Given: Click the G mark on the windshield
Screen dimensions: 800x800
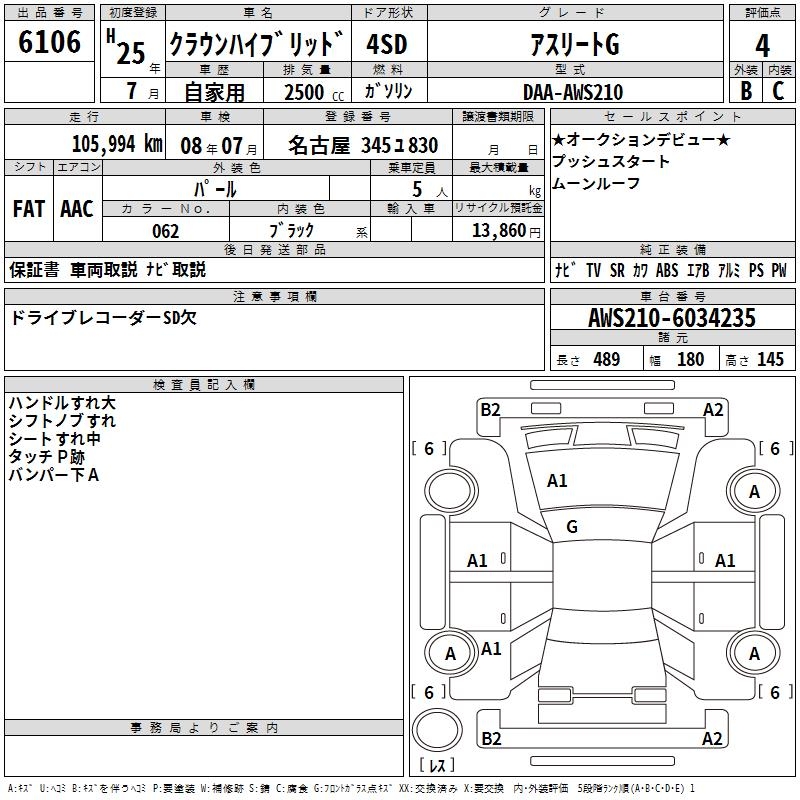Looking at the screenshot, I should coord(572,526).
